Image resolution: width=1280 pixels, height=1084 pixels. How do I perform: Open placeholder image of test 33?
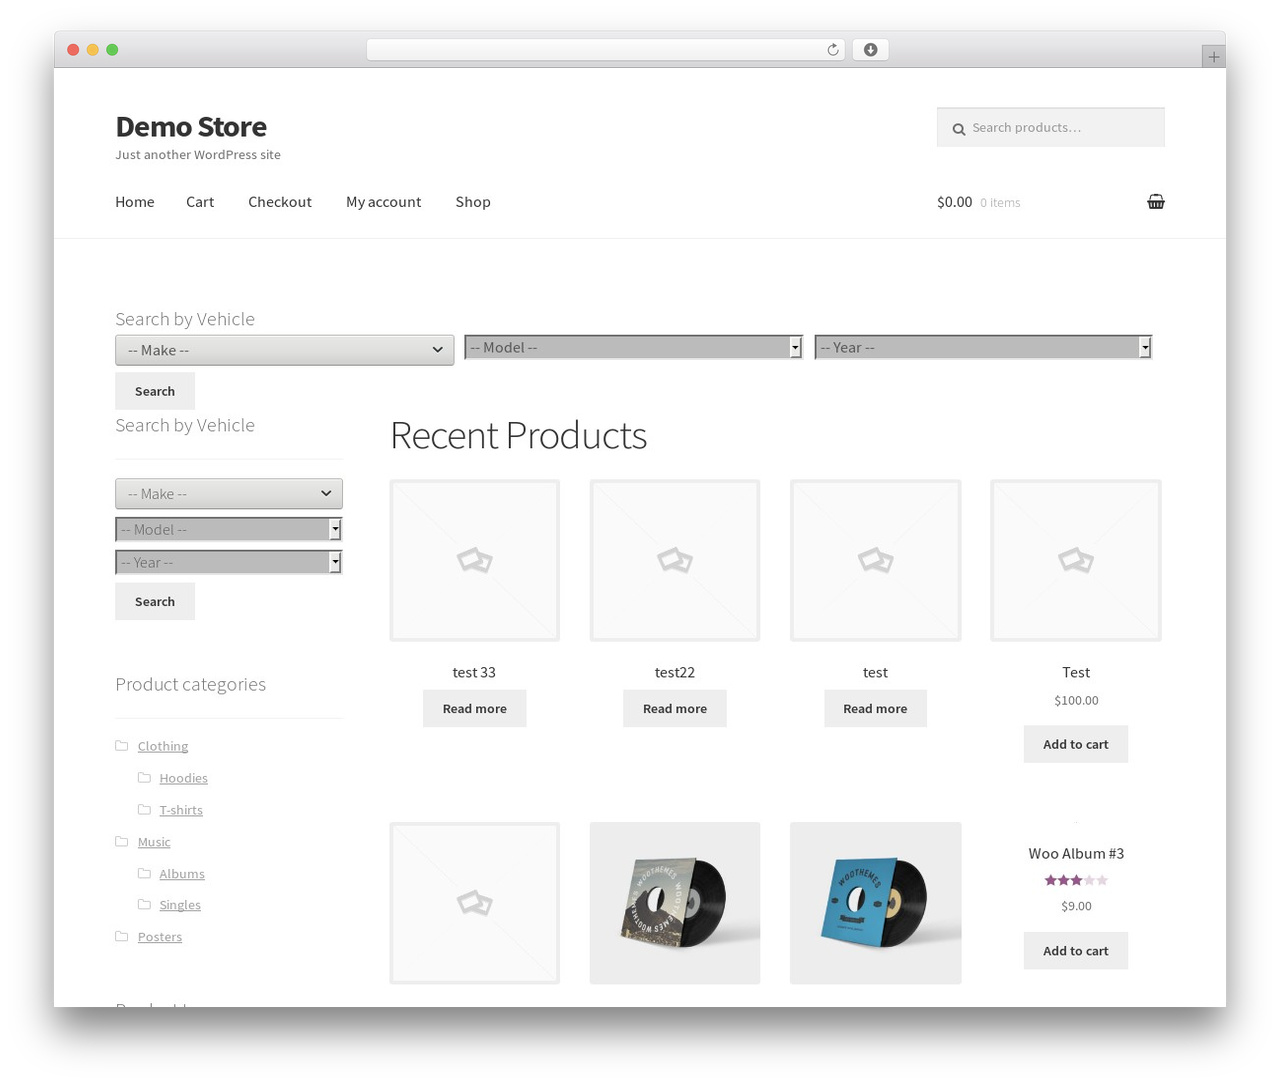(x=474, y=560)
